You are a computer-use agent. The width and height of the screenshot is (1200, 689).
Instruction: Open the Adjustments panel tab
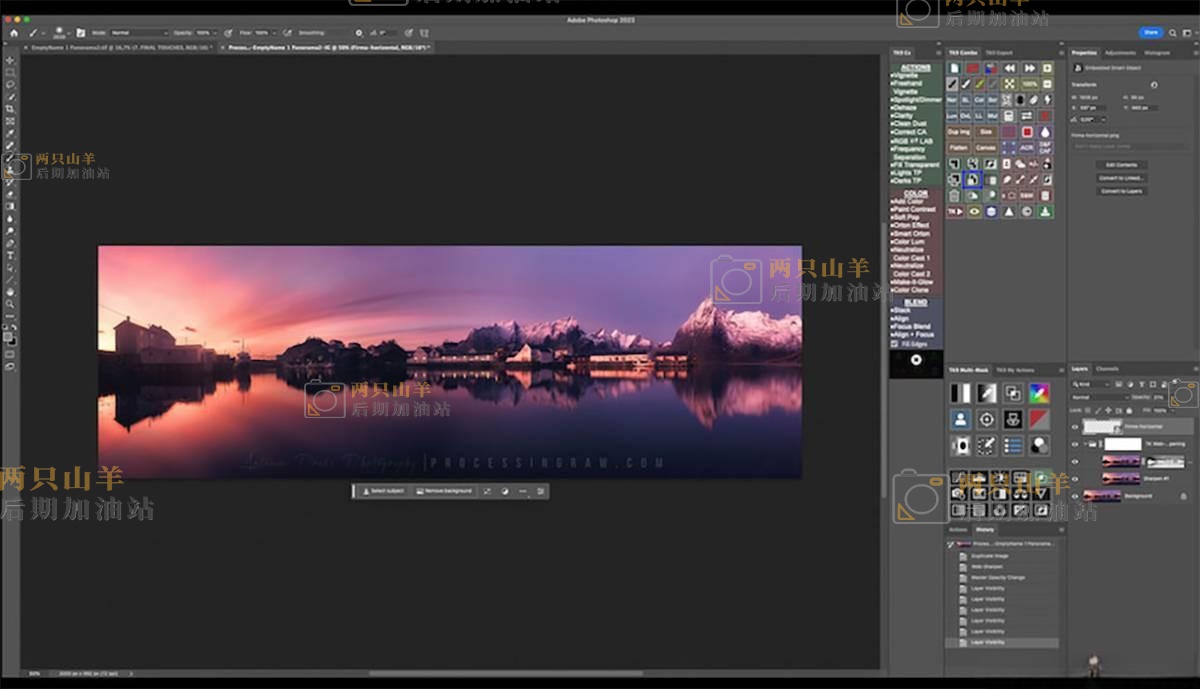click(1119, 52)
